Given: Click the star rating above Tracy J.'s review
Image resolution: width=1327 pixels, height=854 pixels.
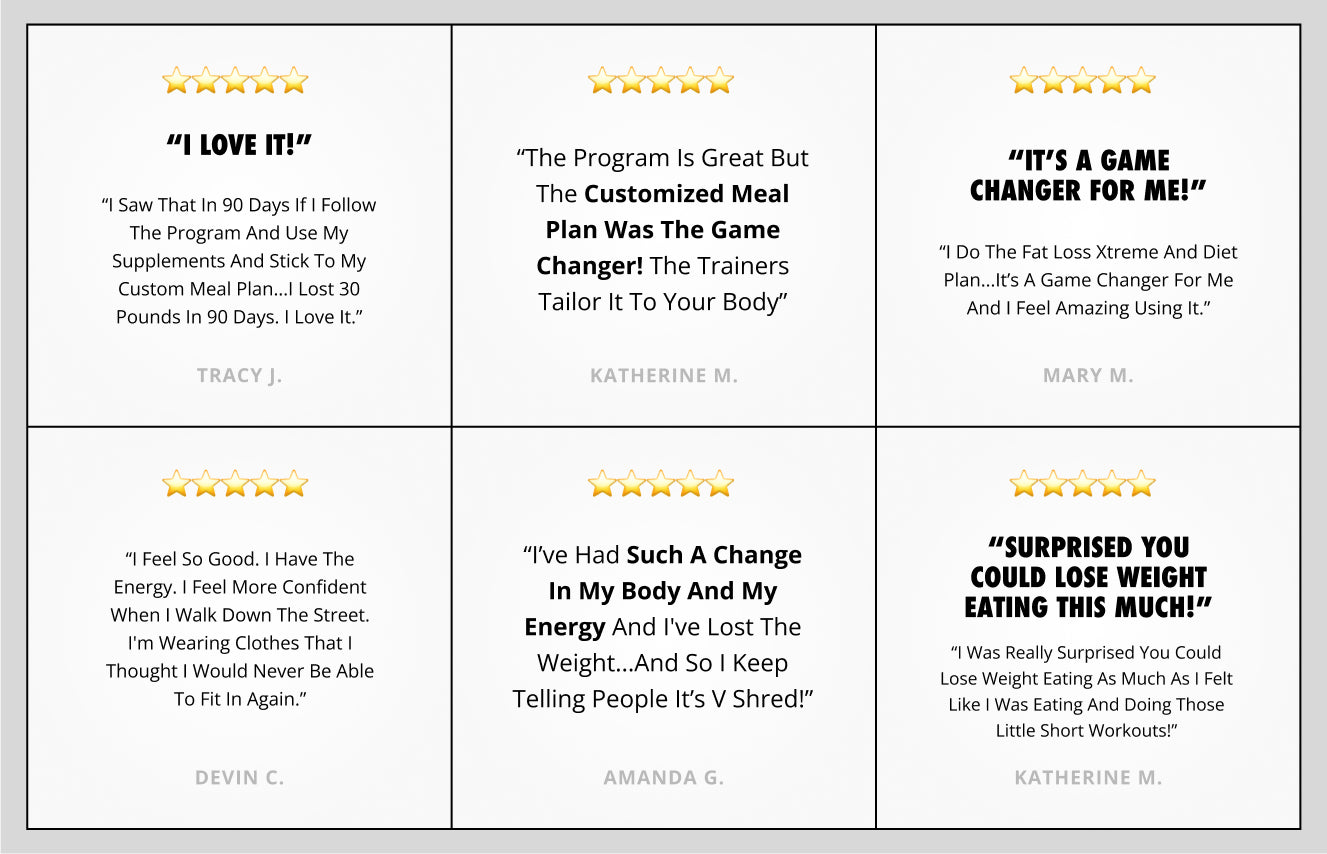Looking at the screenshot, I should coord(235,80).
